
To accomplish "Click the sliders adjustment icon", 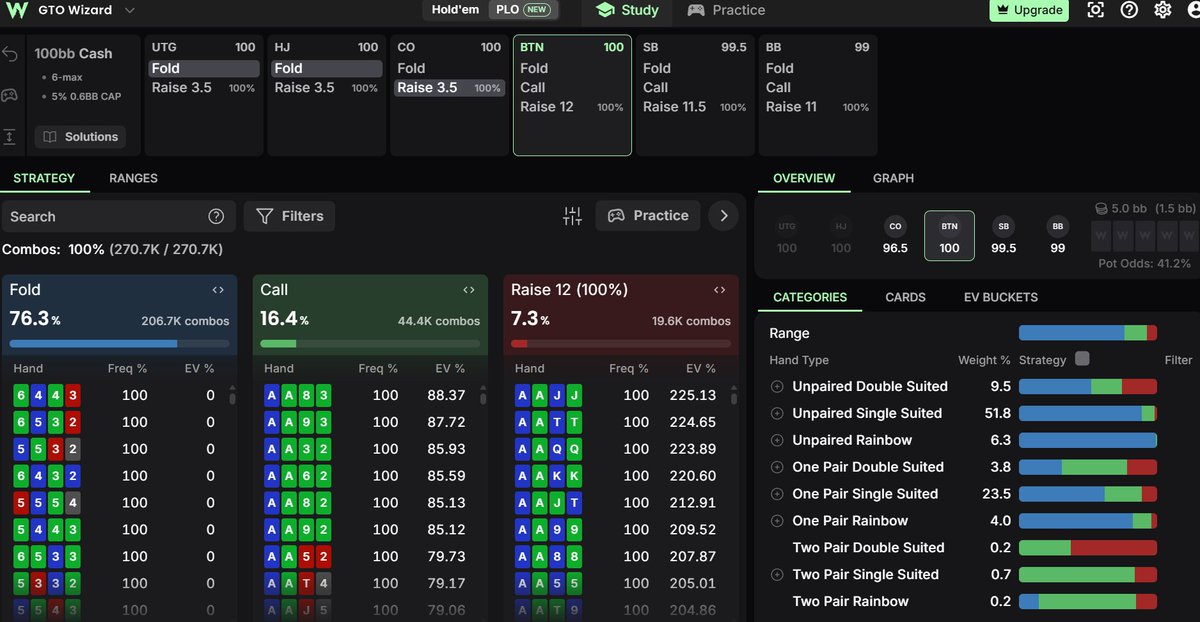I will [572, 216].
